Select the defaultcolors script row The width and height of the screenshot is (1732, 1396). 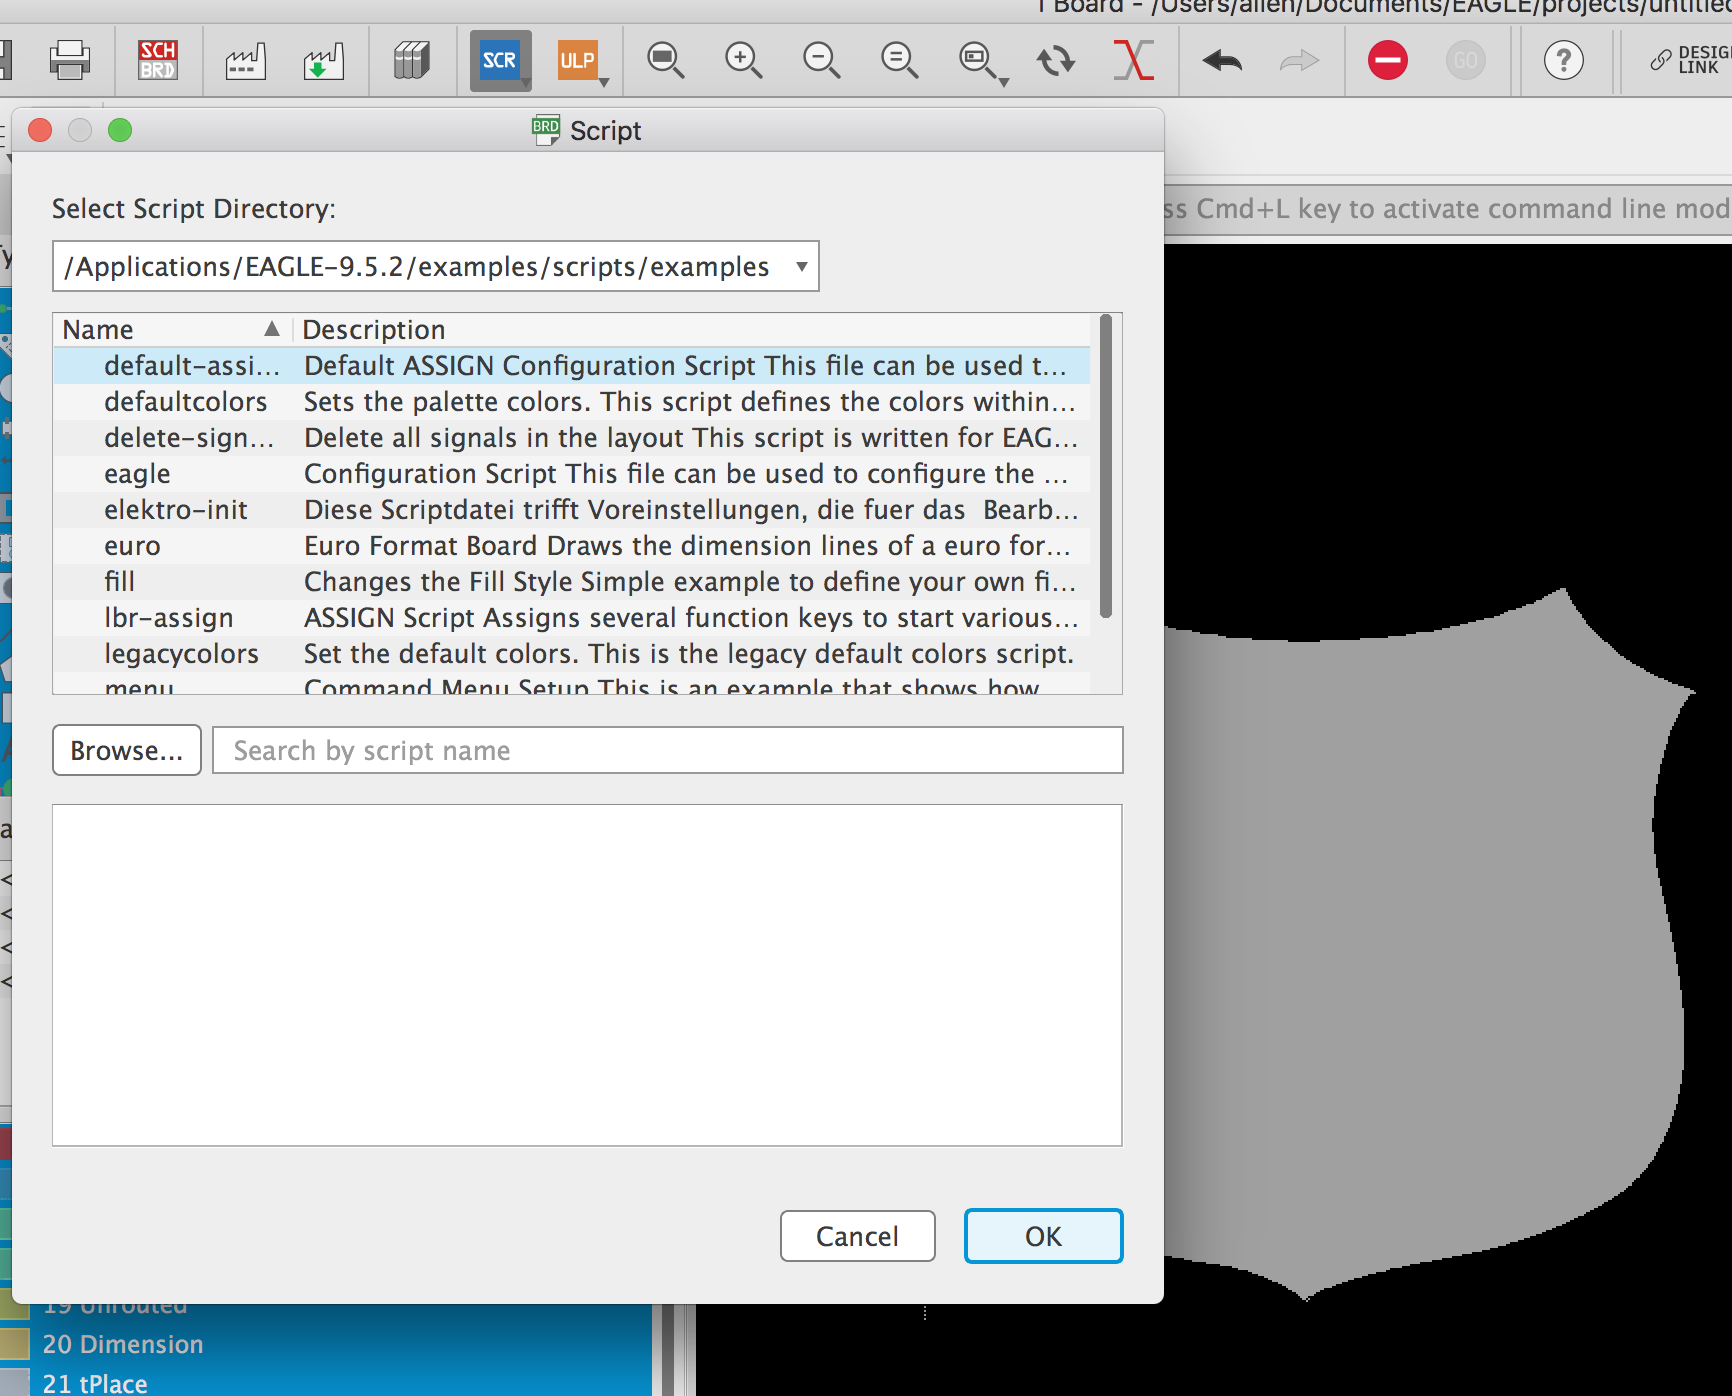[x=572, y=401]
